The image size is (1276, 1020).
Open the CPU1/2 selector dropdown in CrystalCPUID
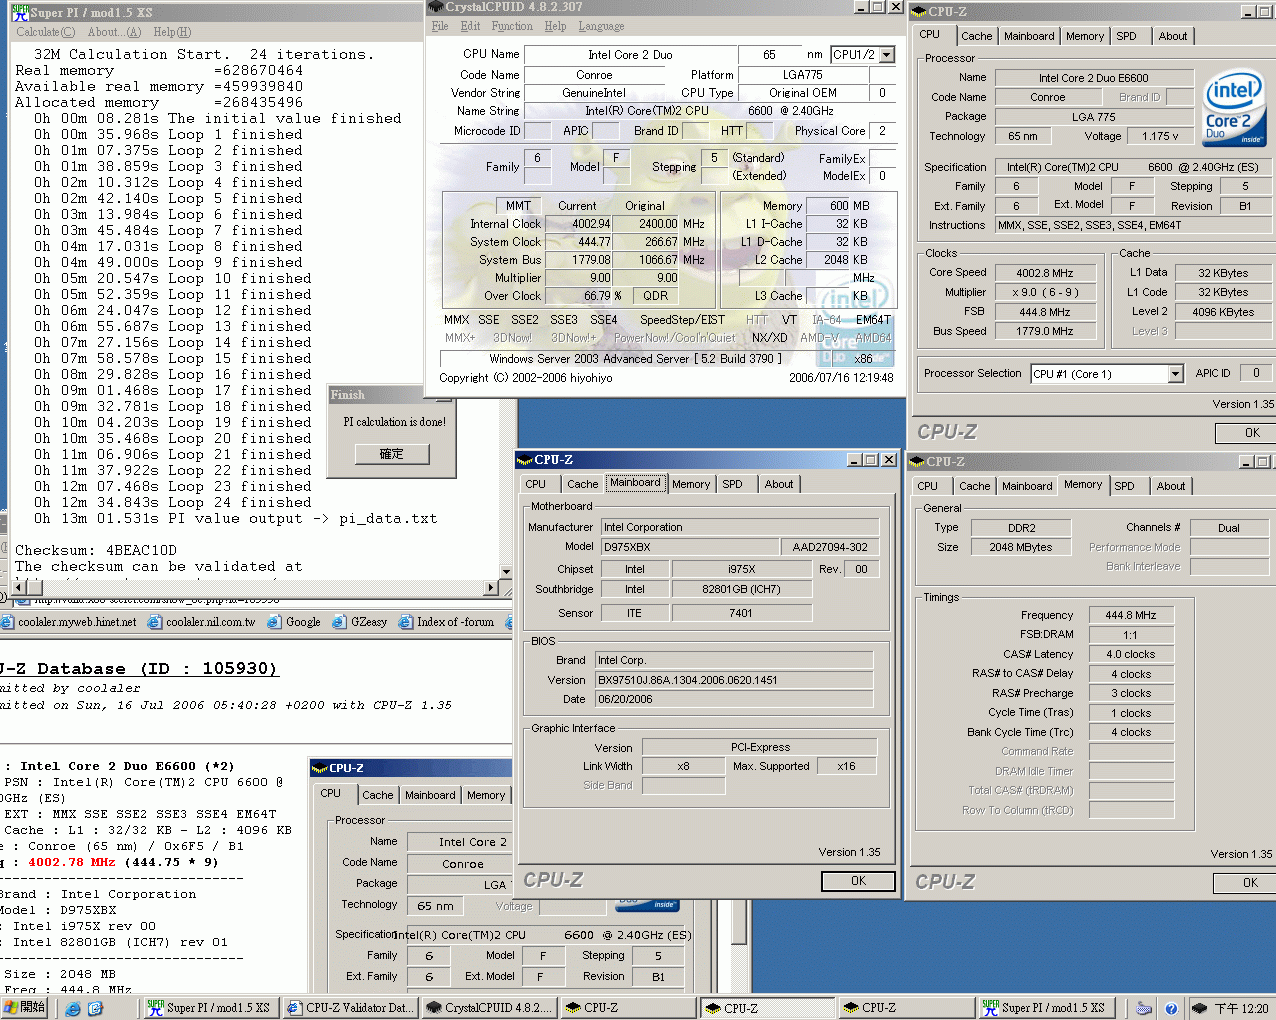tap(887, 55)
